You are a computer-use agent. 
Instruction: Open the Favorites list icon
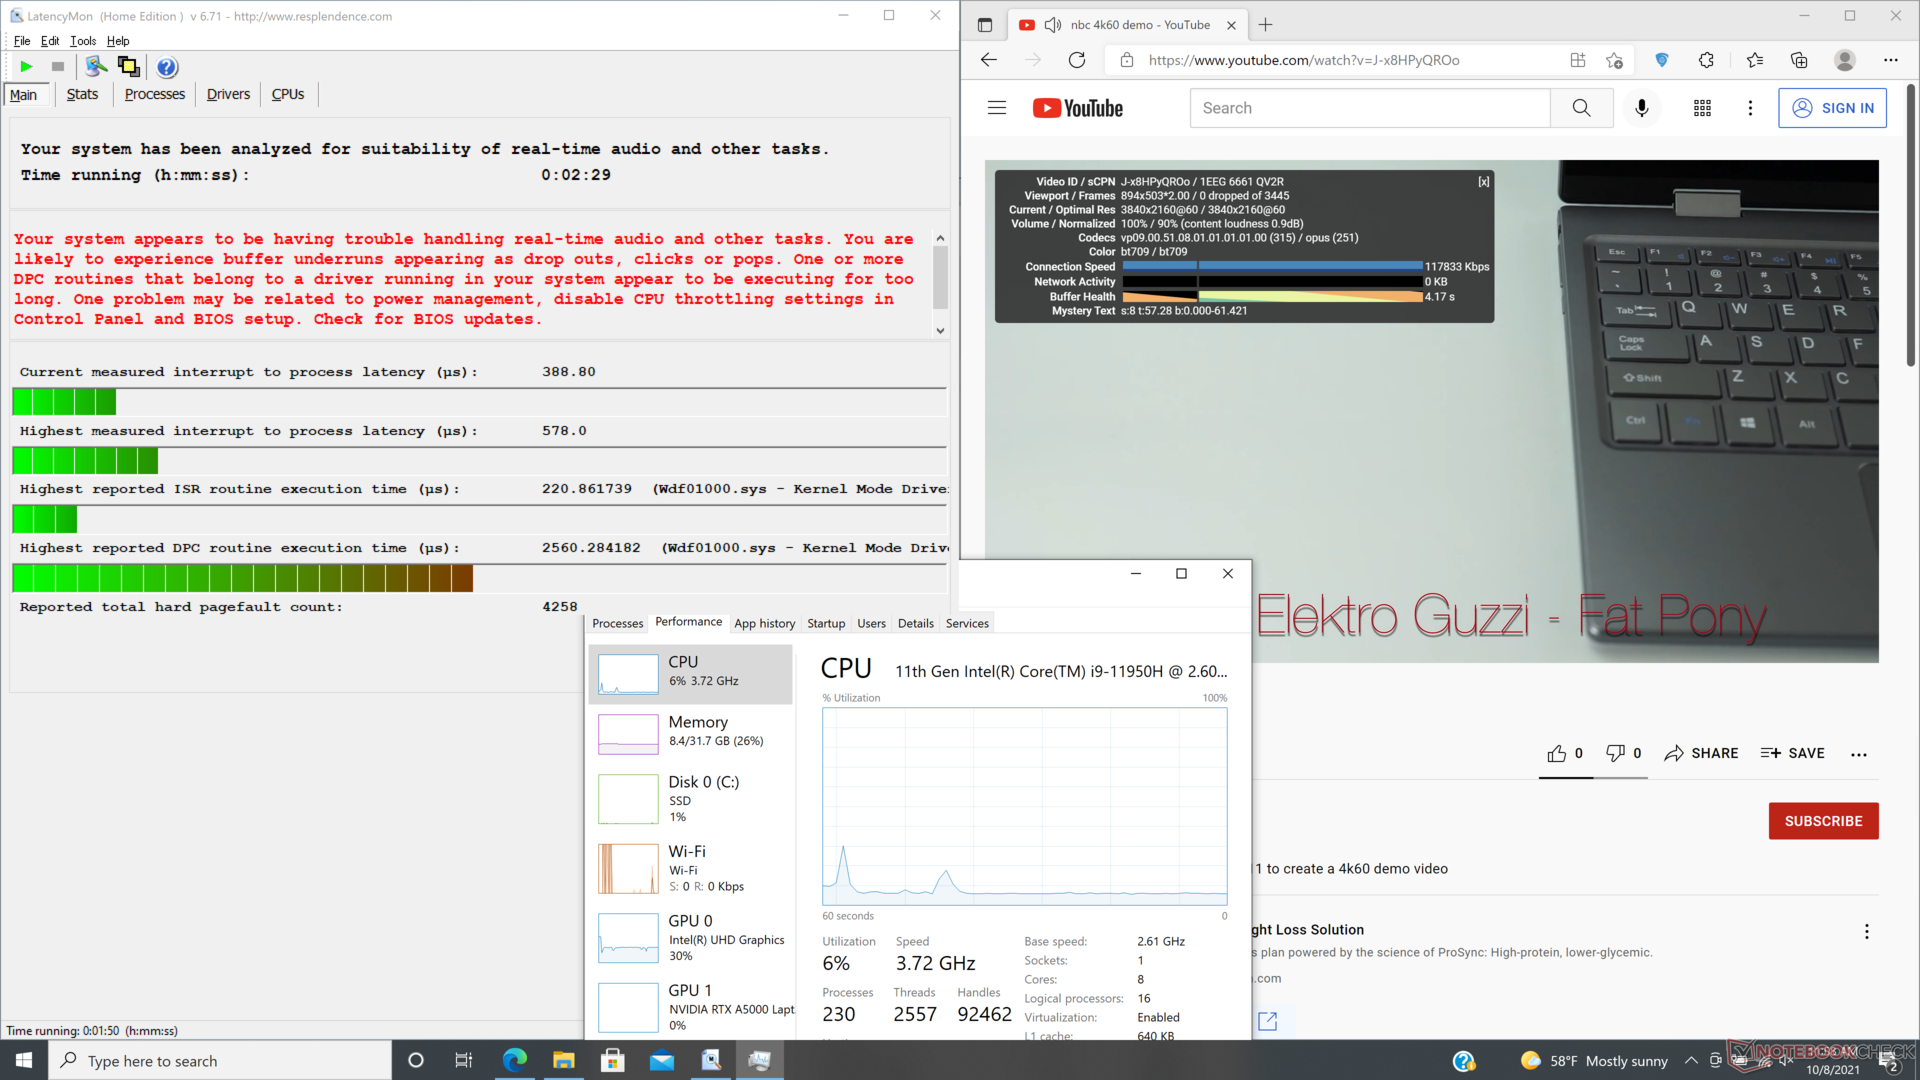(x=1755, y=60)
